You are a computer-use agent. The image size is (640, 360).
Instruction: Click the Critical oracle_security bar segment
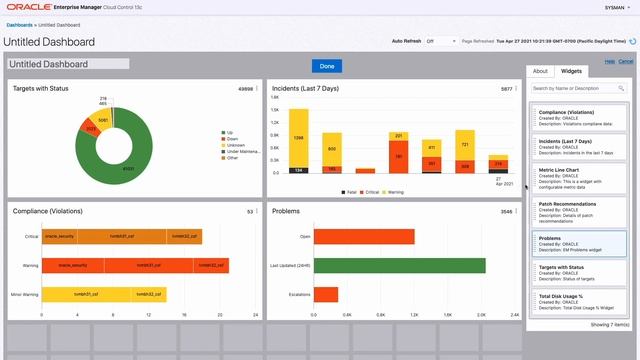pyautogui.click(x=60, y=237)
